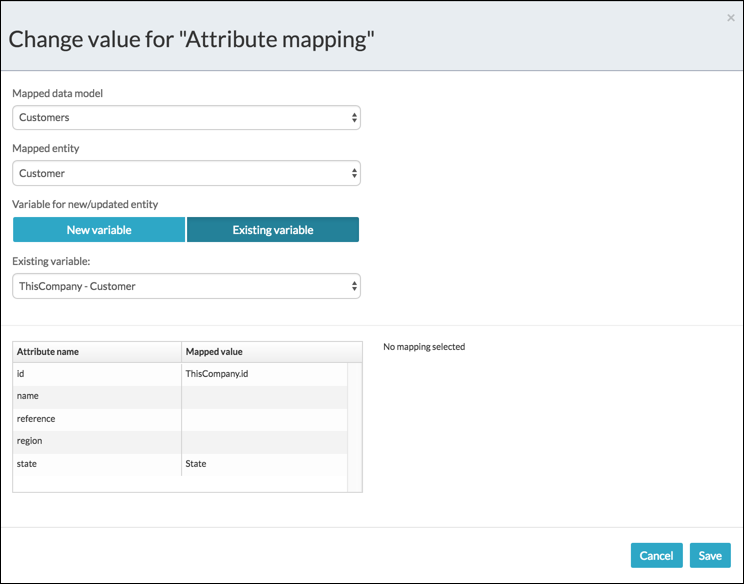
Task: Click the attribute table vertical scrollbar
Action: click(x=354, y=425)
